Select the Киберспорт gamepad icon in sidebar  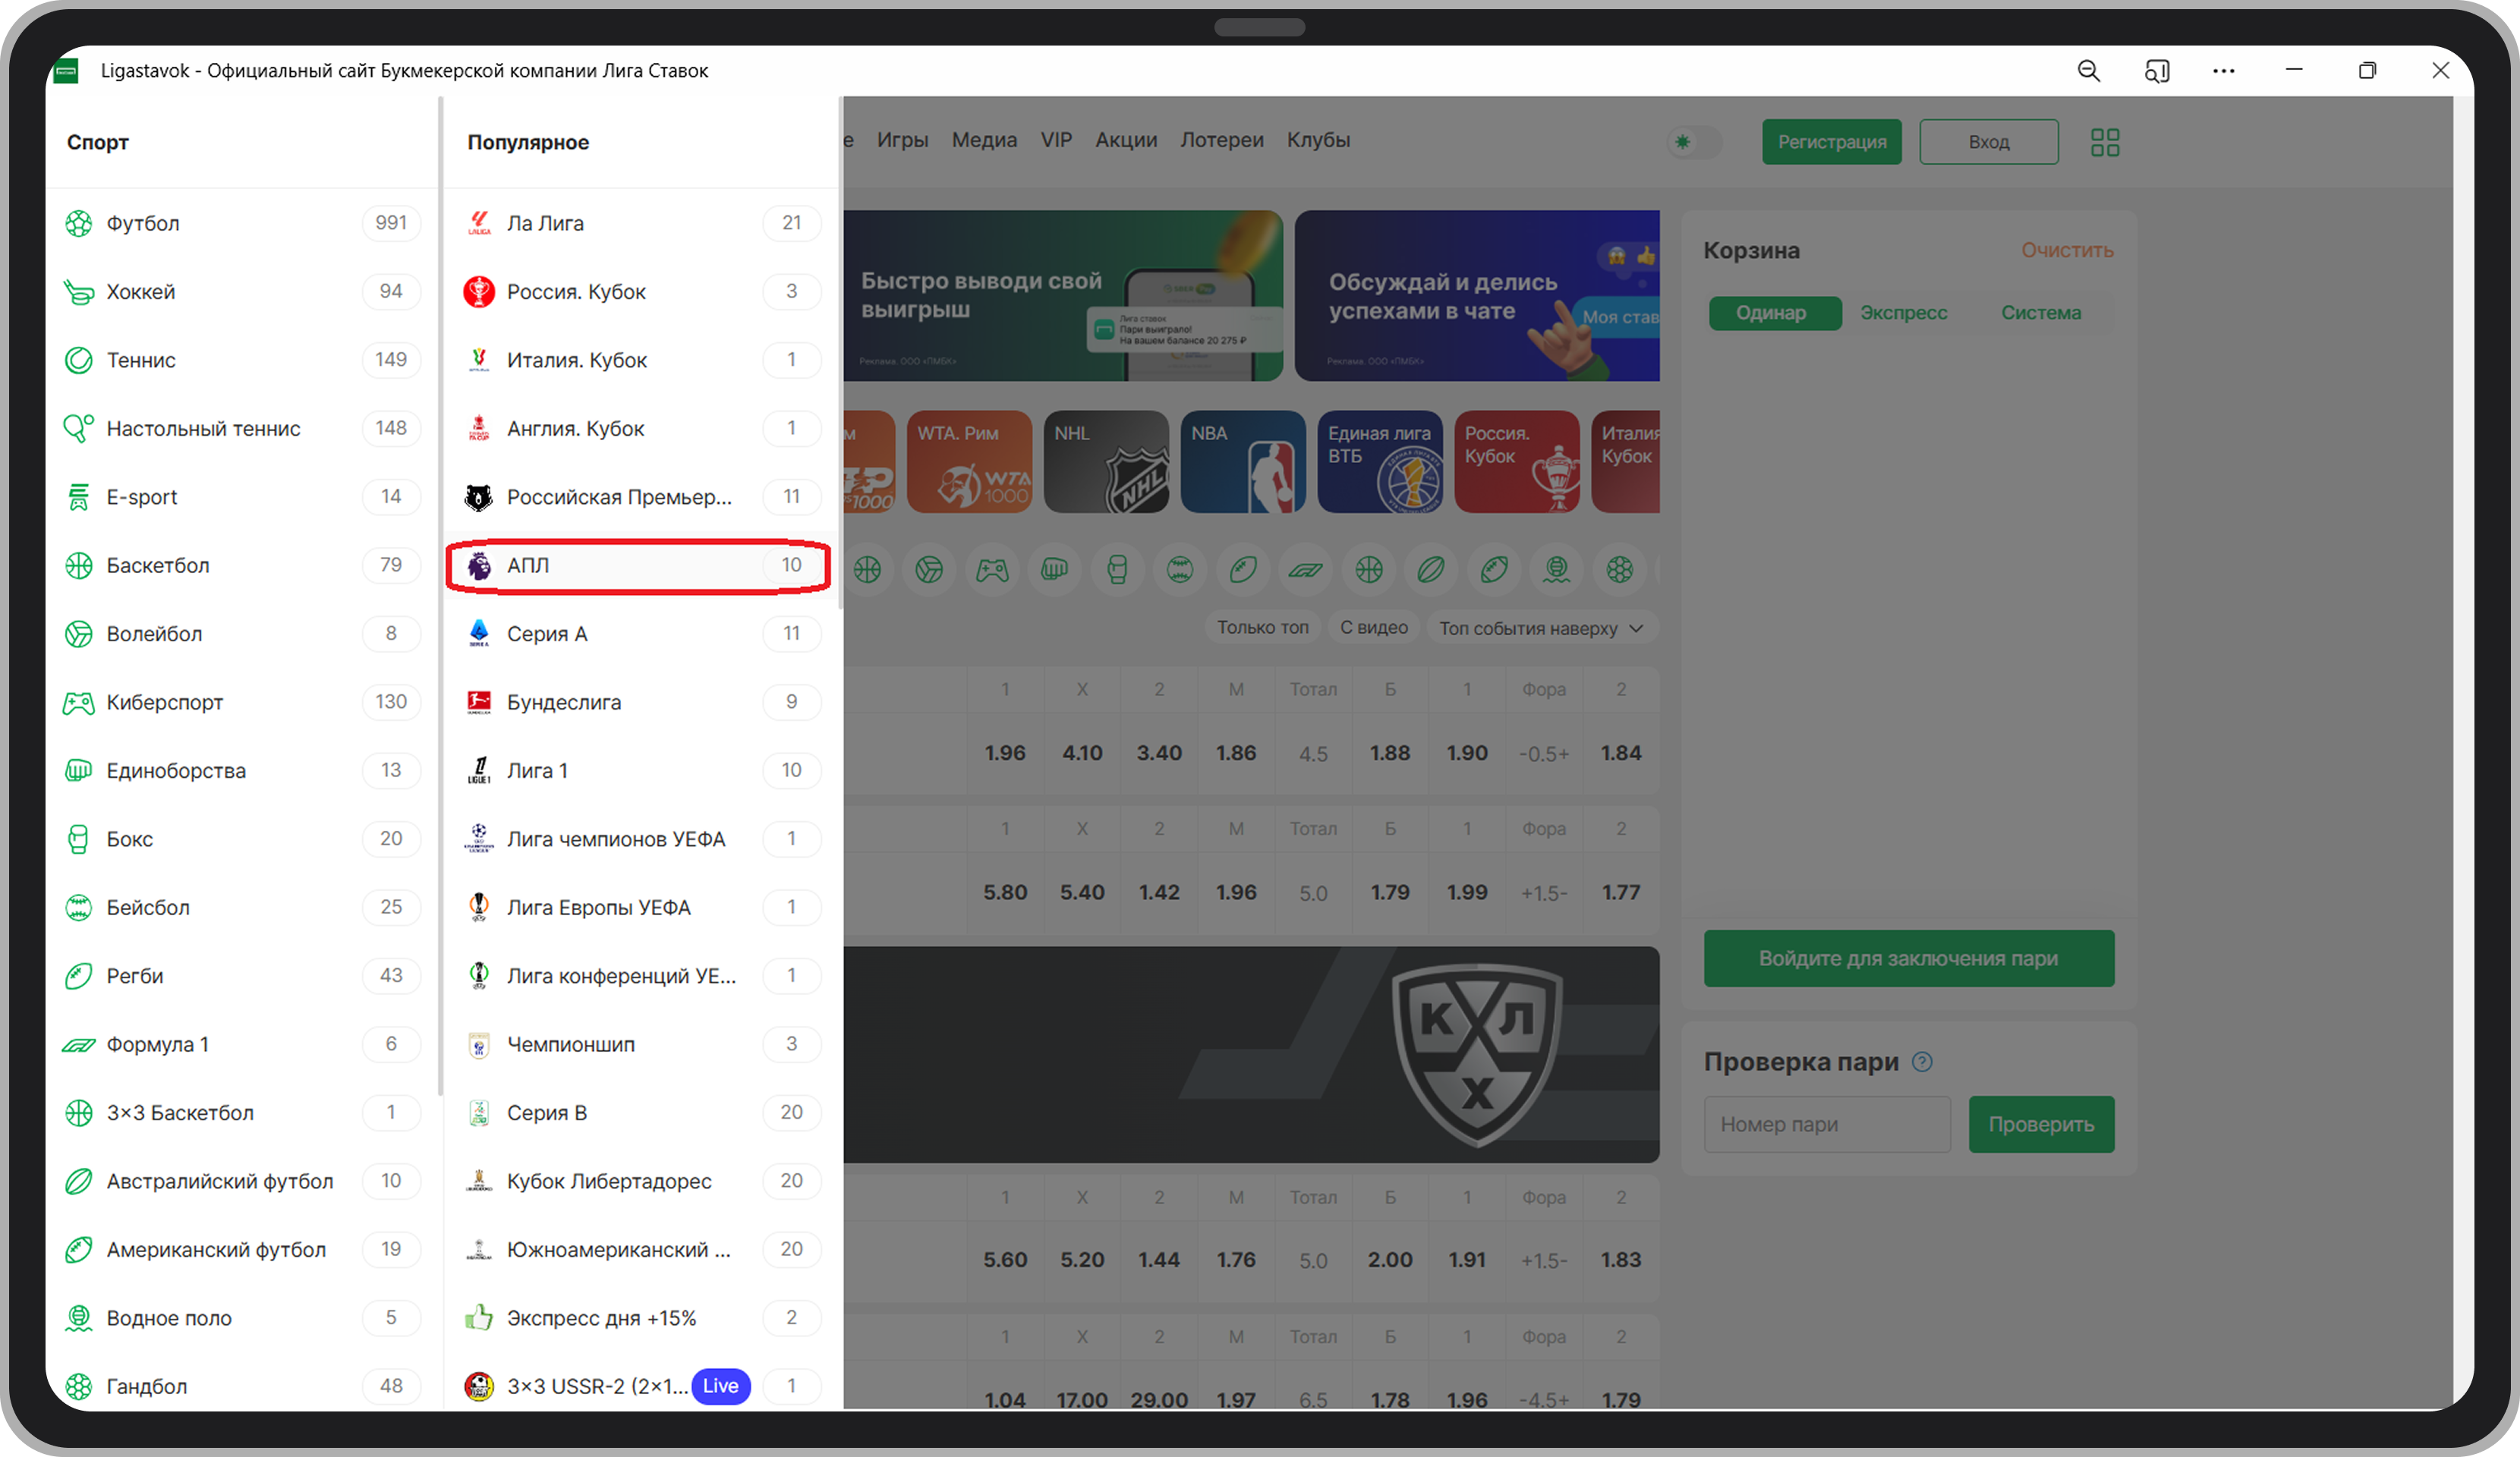click(x=78, y=703)
